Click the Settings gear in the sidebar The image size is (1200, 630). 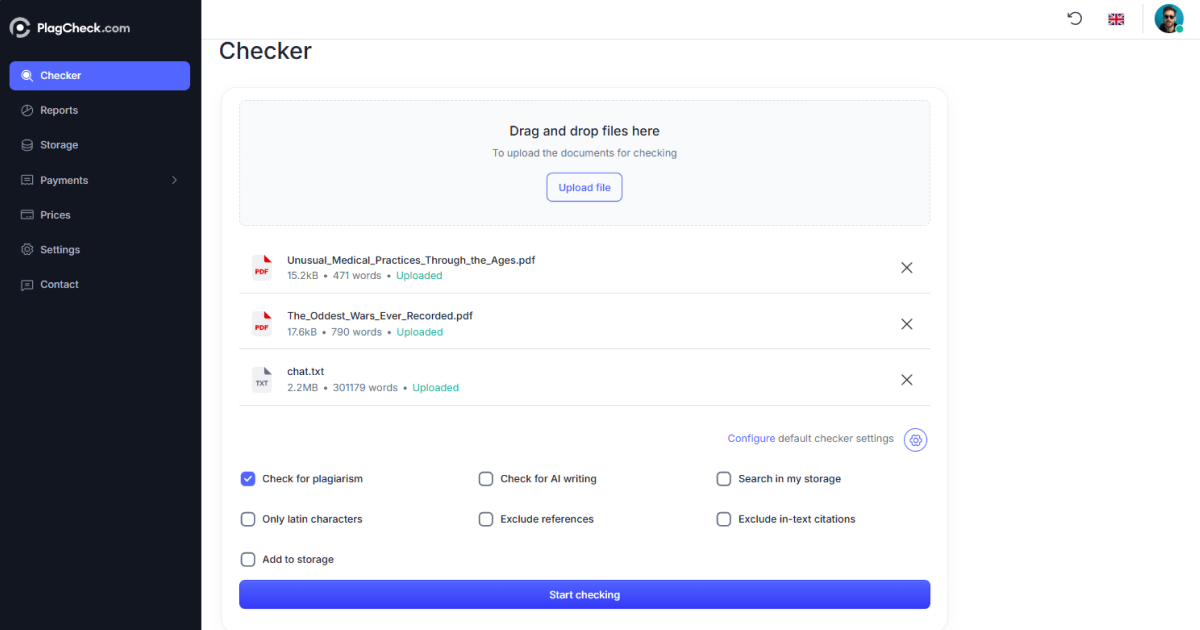coord(28,249)
